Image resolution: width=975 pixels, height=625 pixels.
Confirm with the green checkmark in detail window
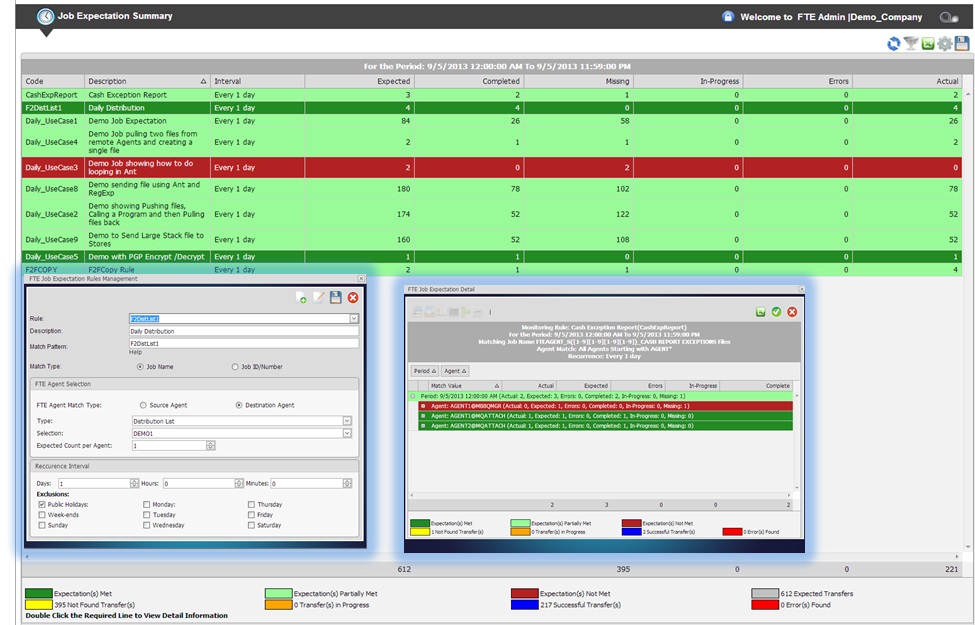click(x=776, y=312)
